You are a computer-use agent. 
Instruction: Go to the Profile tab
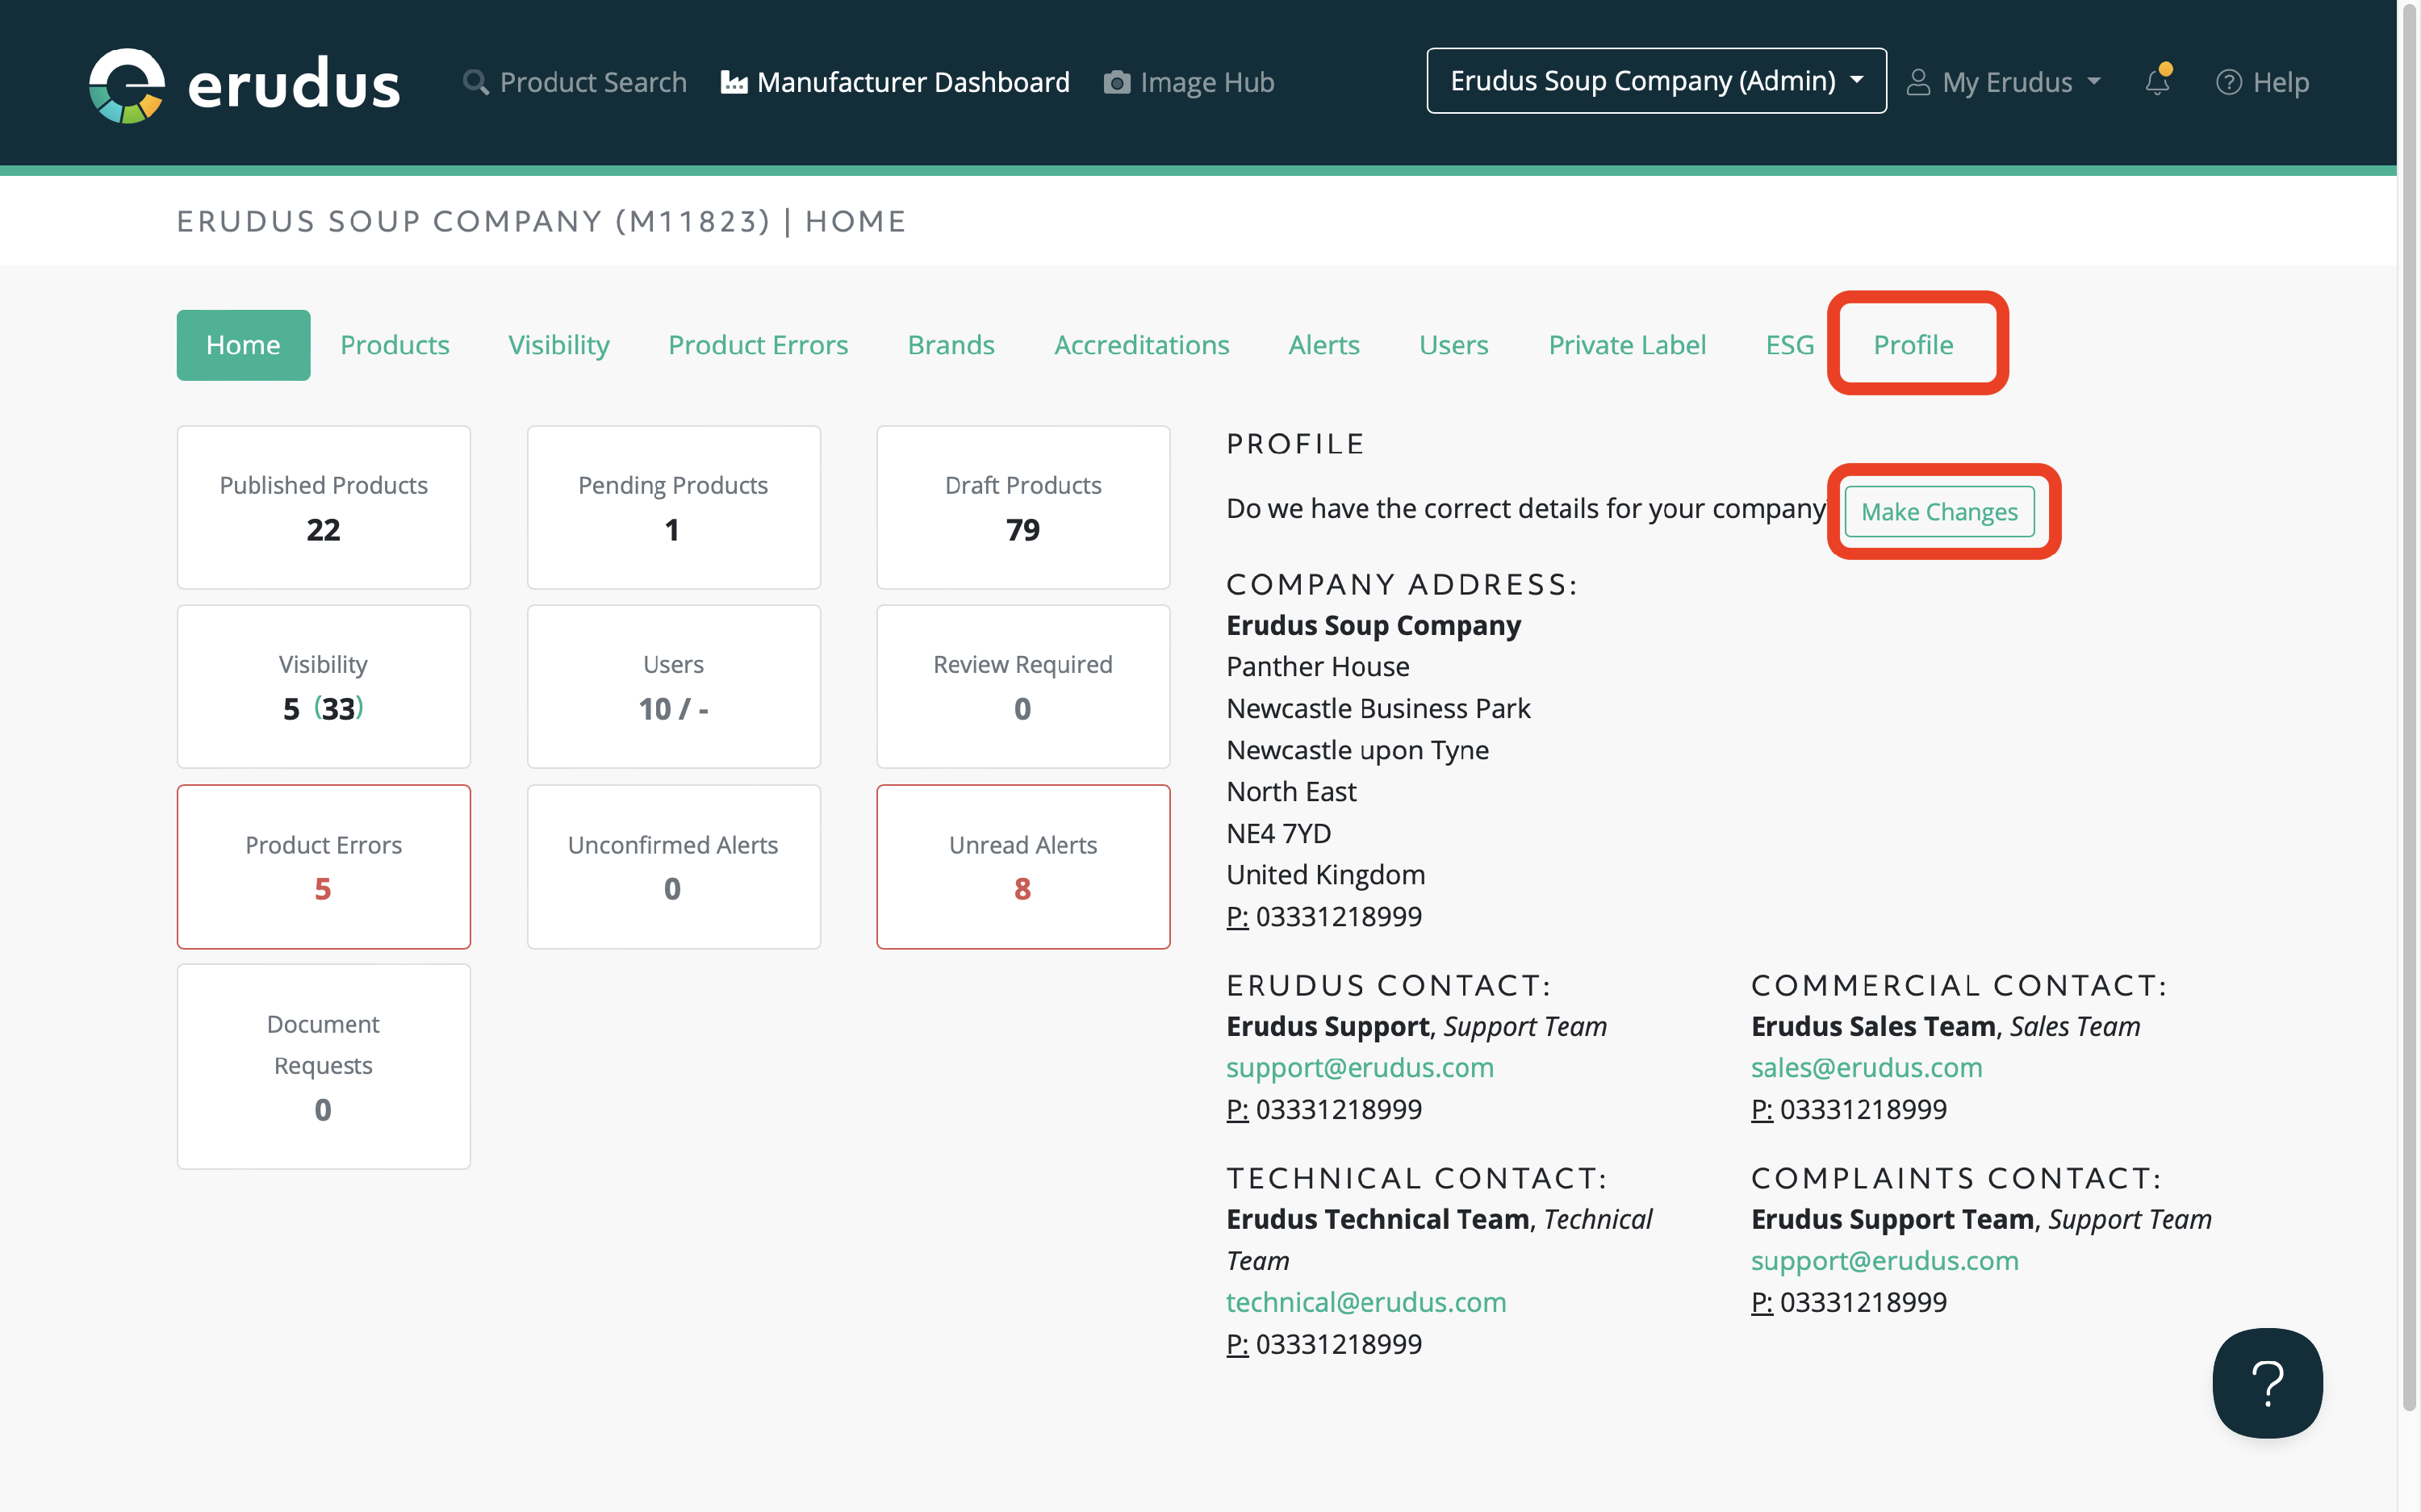coord(1912,345)
